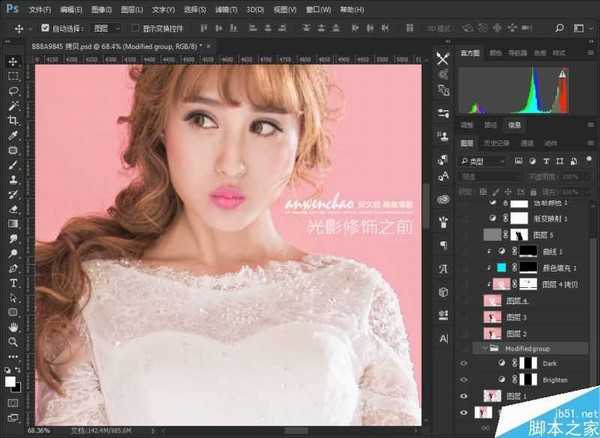Select the Move tool in the toolbox
600x438 pixels.
tap(13, 62)
